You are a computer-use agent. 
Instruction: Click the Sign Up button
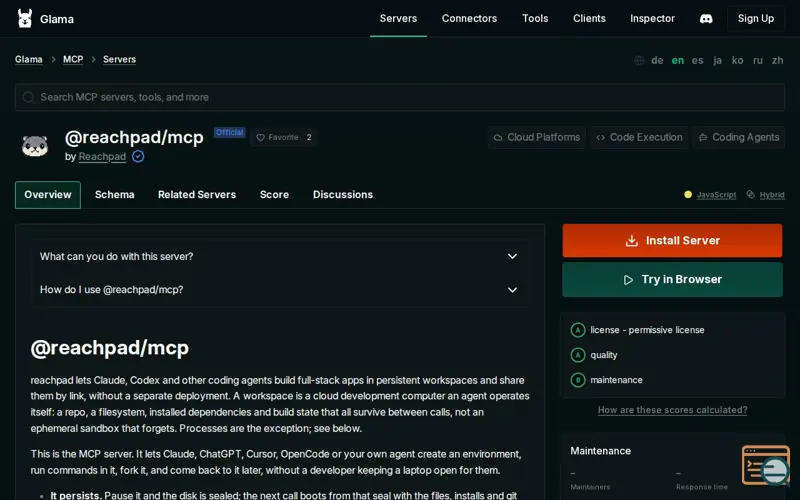click(x=756, y=18)
